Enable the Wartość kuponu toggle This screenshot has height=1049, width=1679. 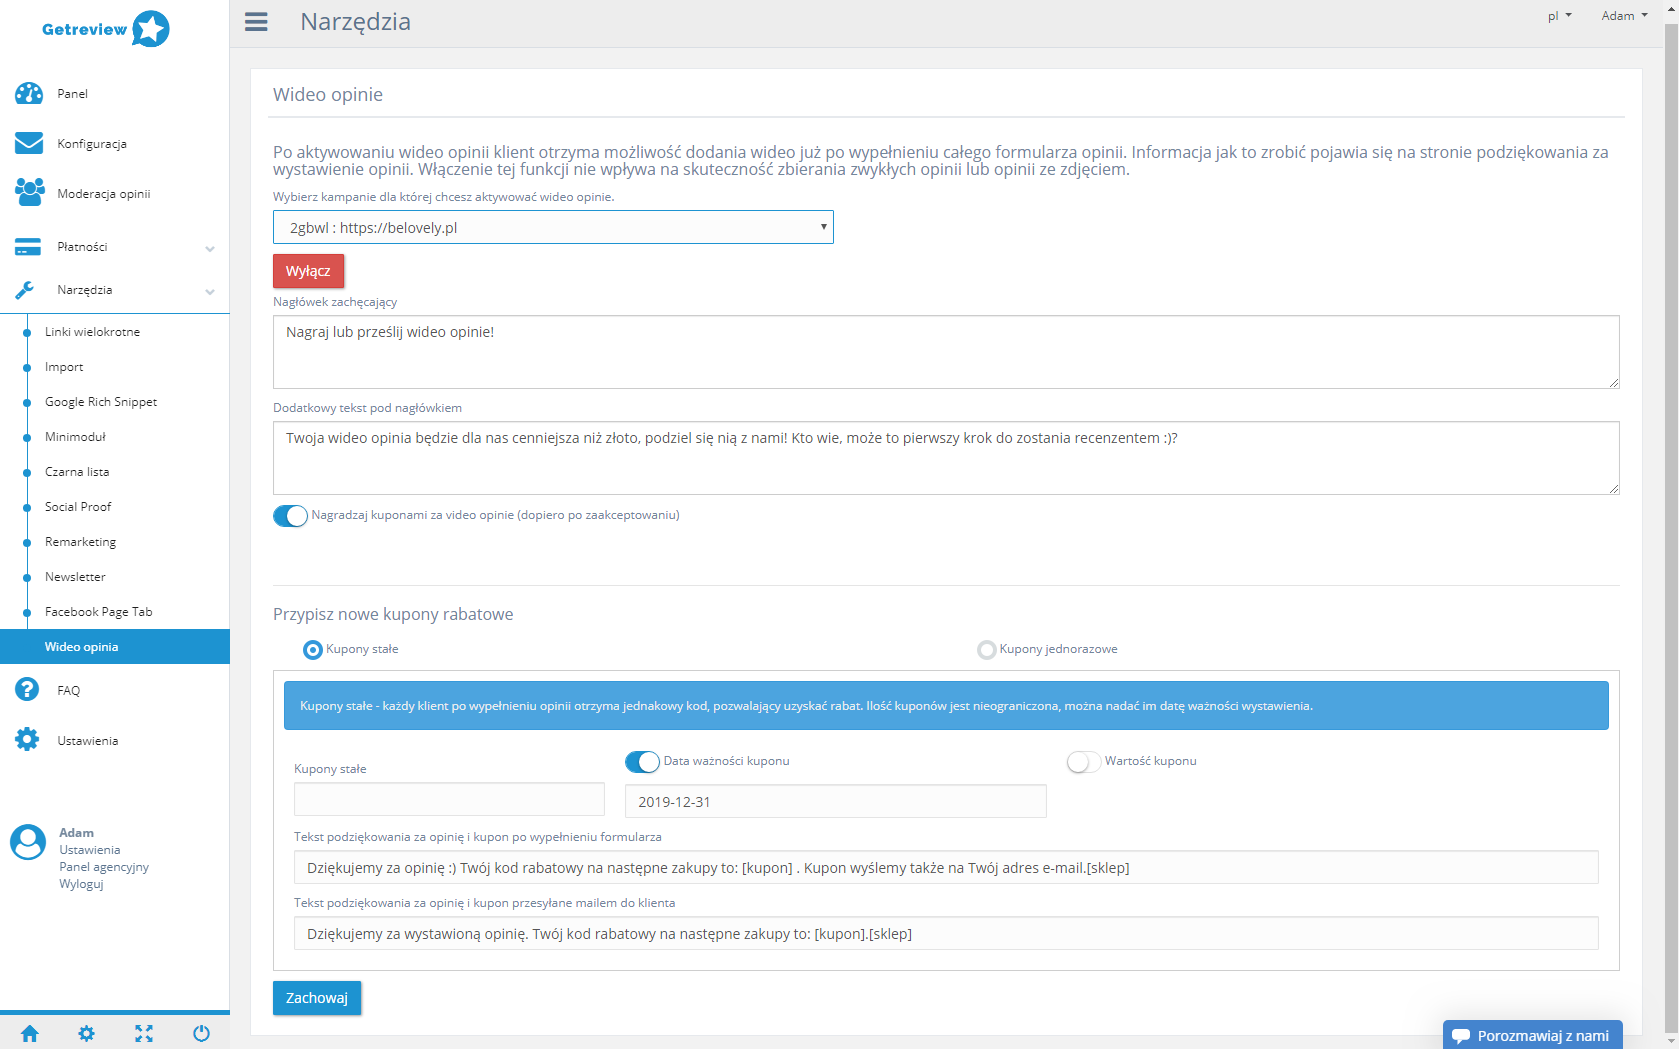1083,762
